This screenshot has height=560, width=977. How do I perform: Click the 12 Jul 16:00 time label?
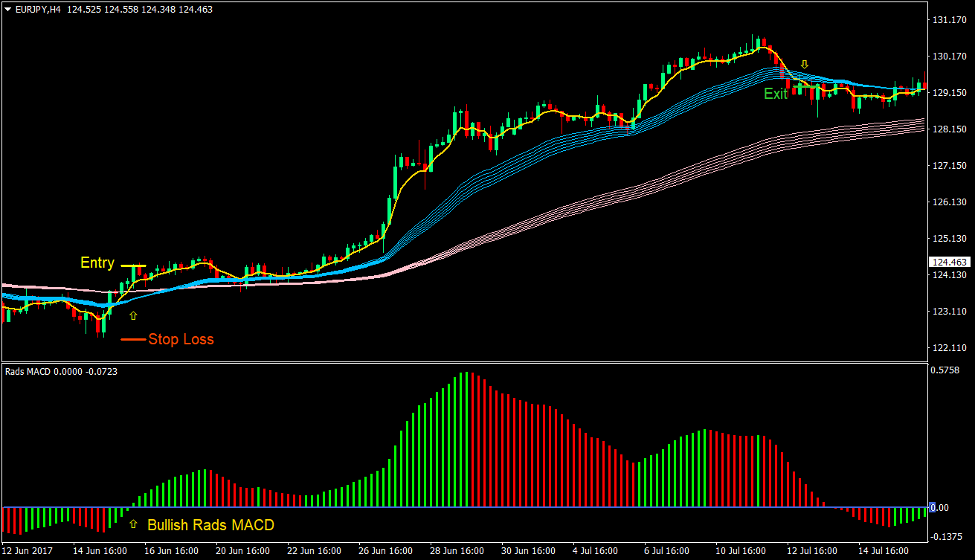coord(812,551)
